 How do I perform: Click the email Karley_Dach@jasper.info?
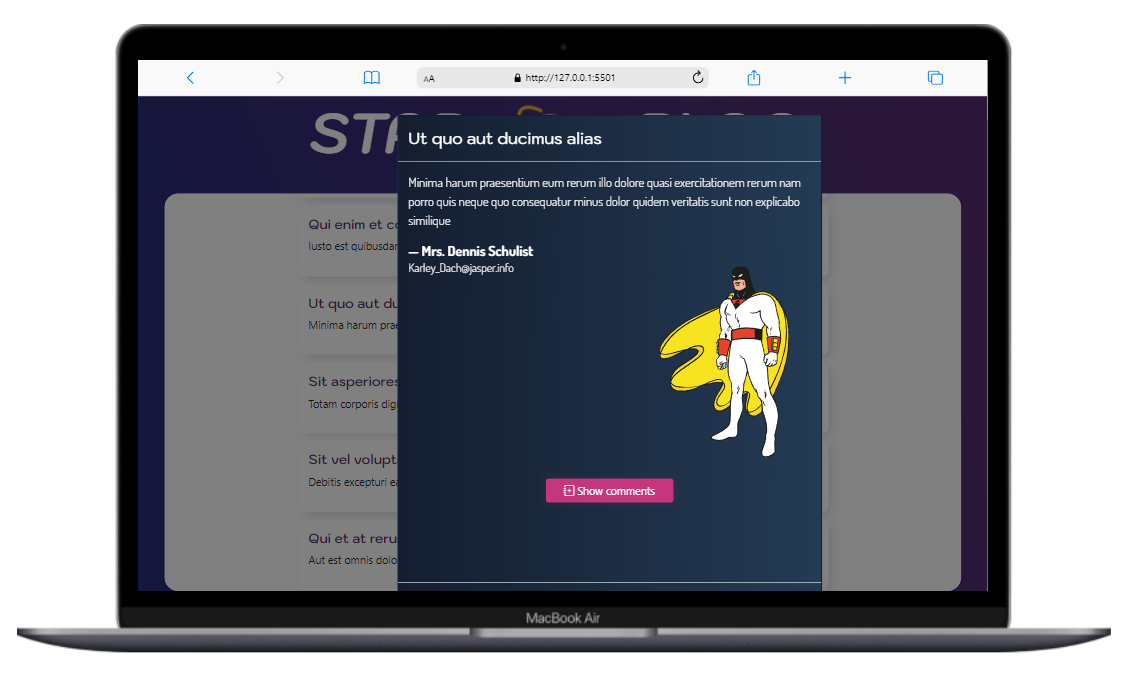click(461, 268)
